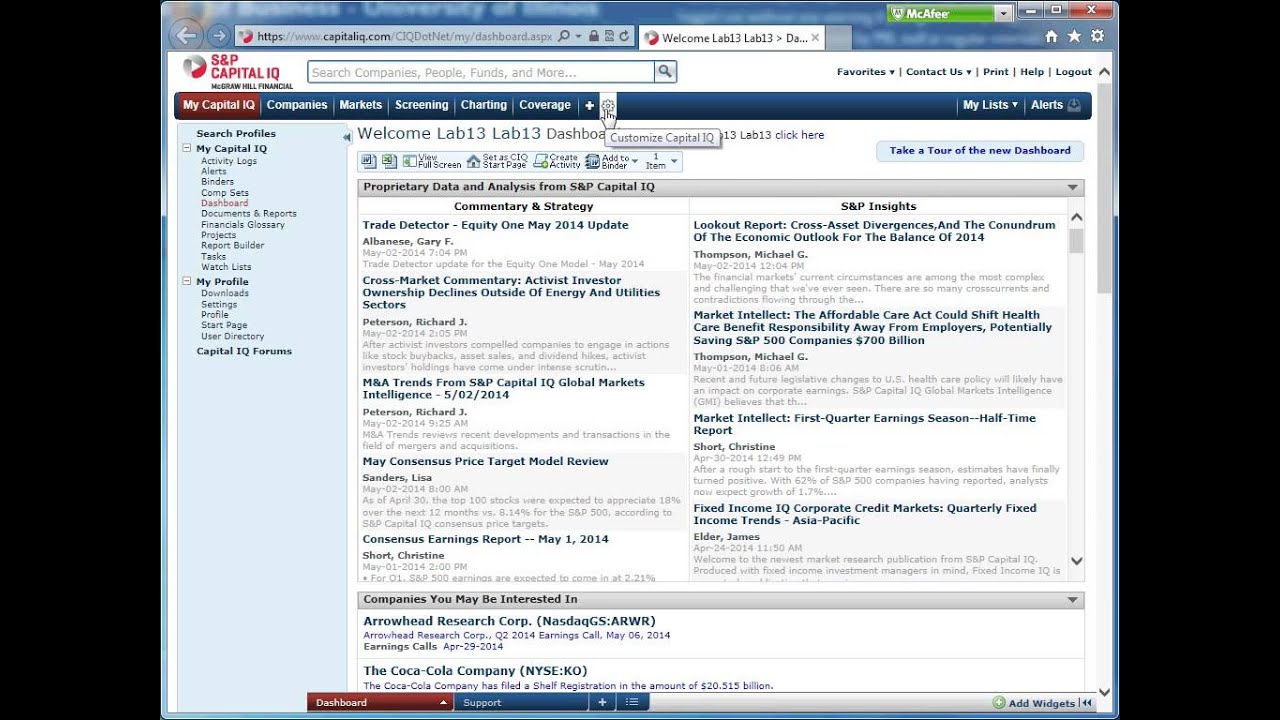The width and height of the screenshot is (1280, 720).
Task: Open the Charting menu
Action: tap(484, 105)
